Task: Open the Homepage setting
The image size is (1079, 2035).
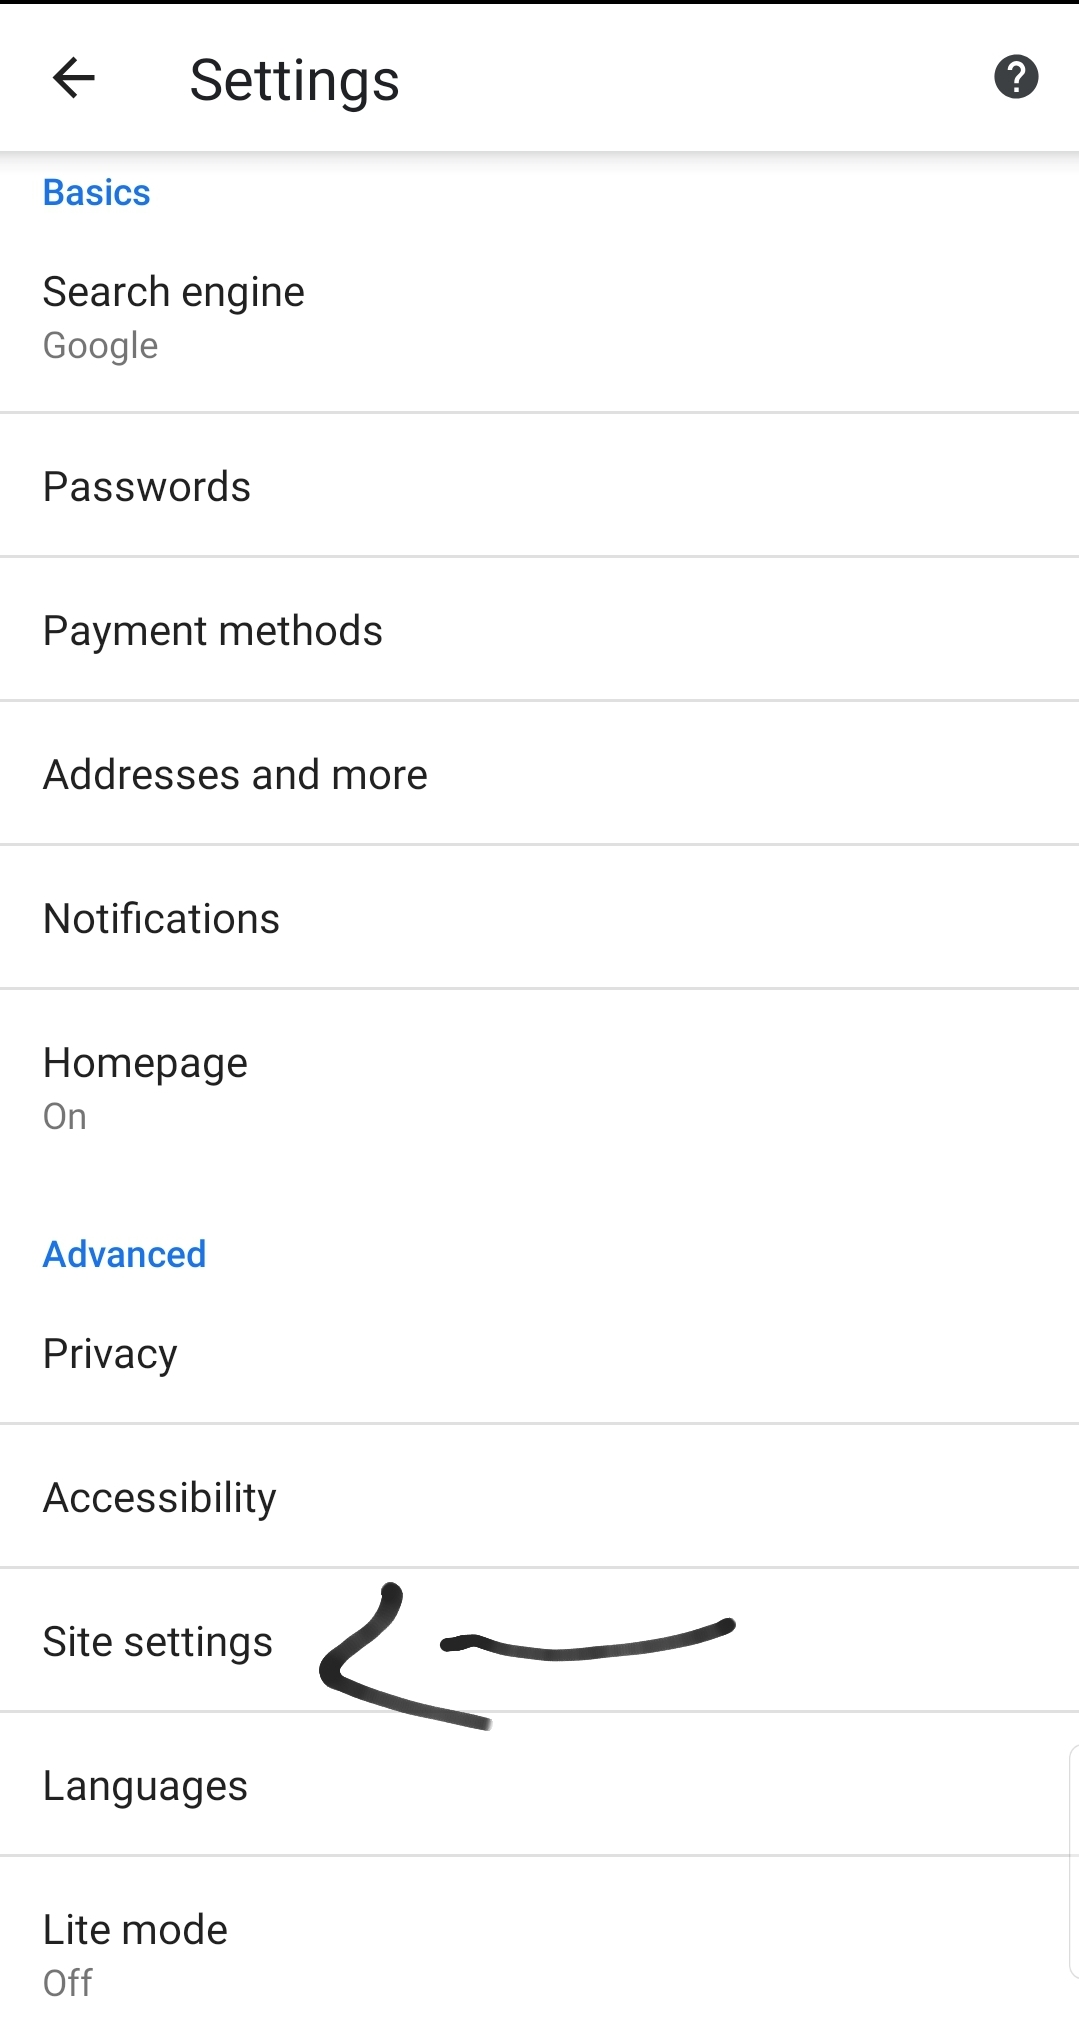Action: [x=145, y=1064]
